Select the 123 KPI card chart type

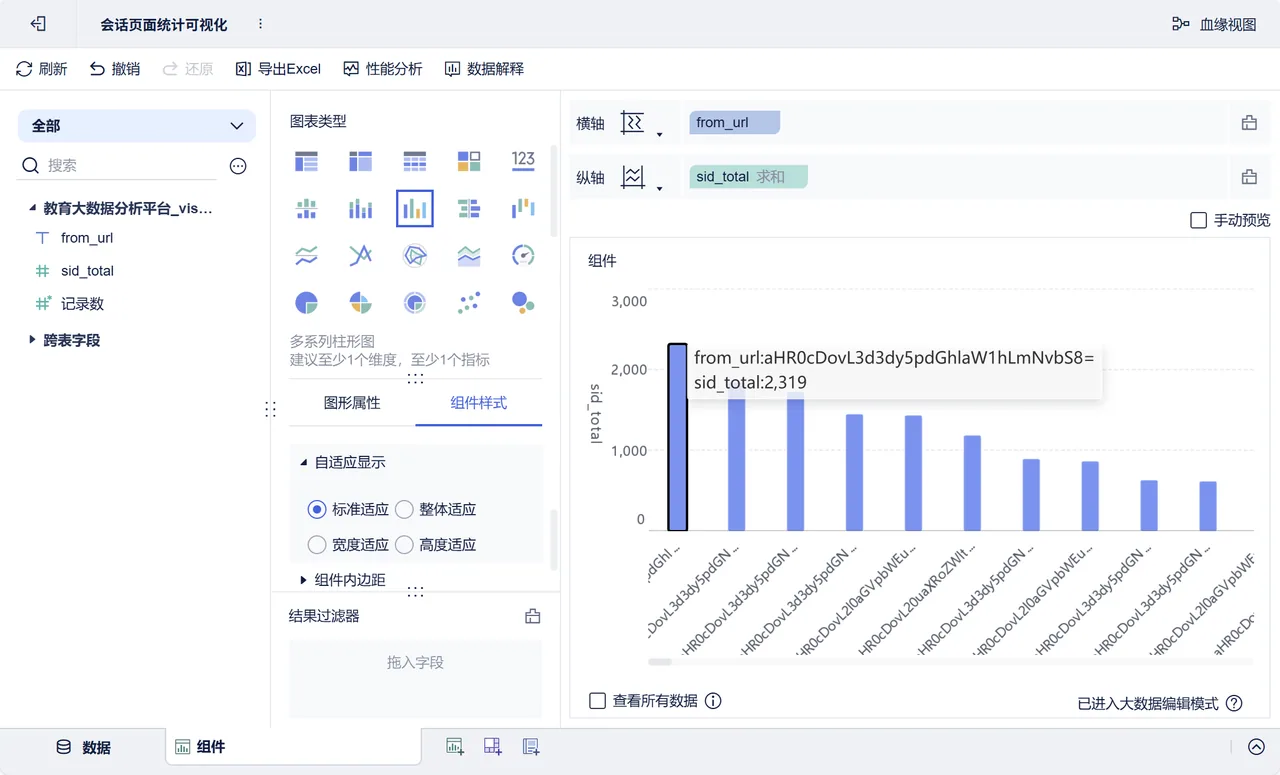(523, 160)
